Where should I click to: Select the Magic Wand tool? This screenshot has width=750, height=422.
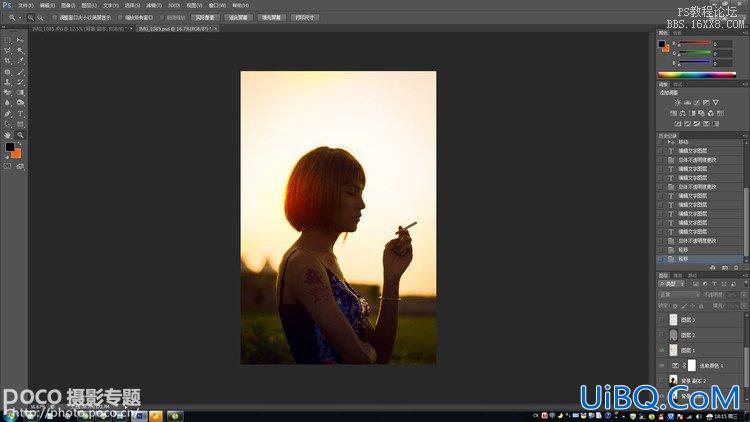pyautogui.click(x=20, y=50)
